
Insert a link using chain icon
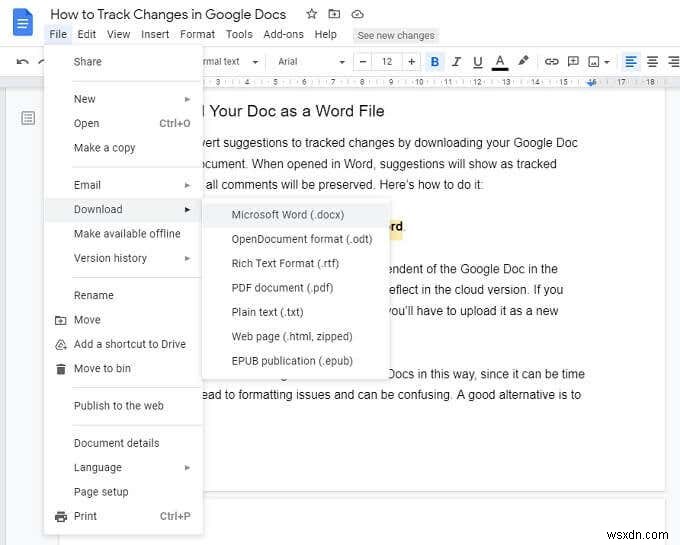point(551,62)
